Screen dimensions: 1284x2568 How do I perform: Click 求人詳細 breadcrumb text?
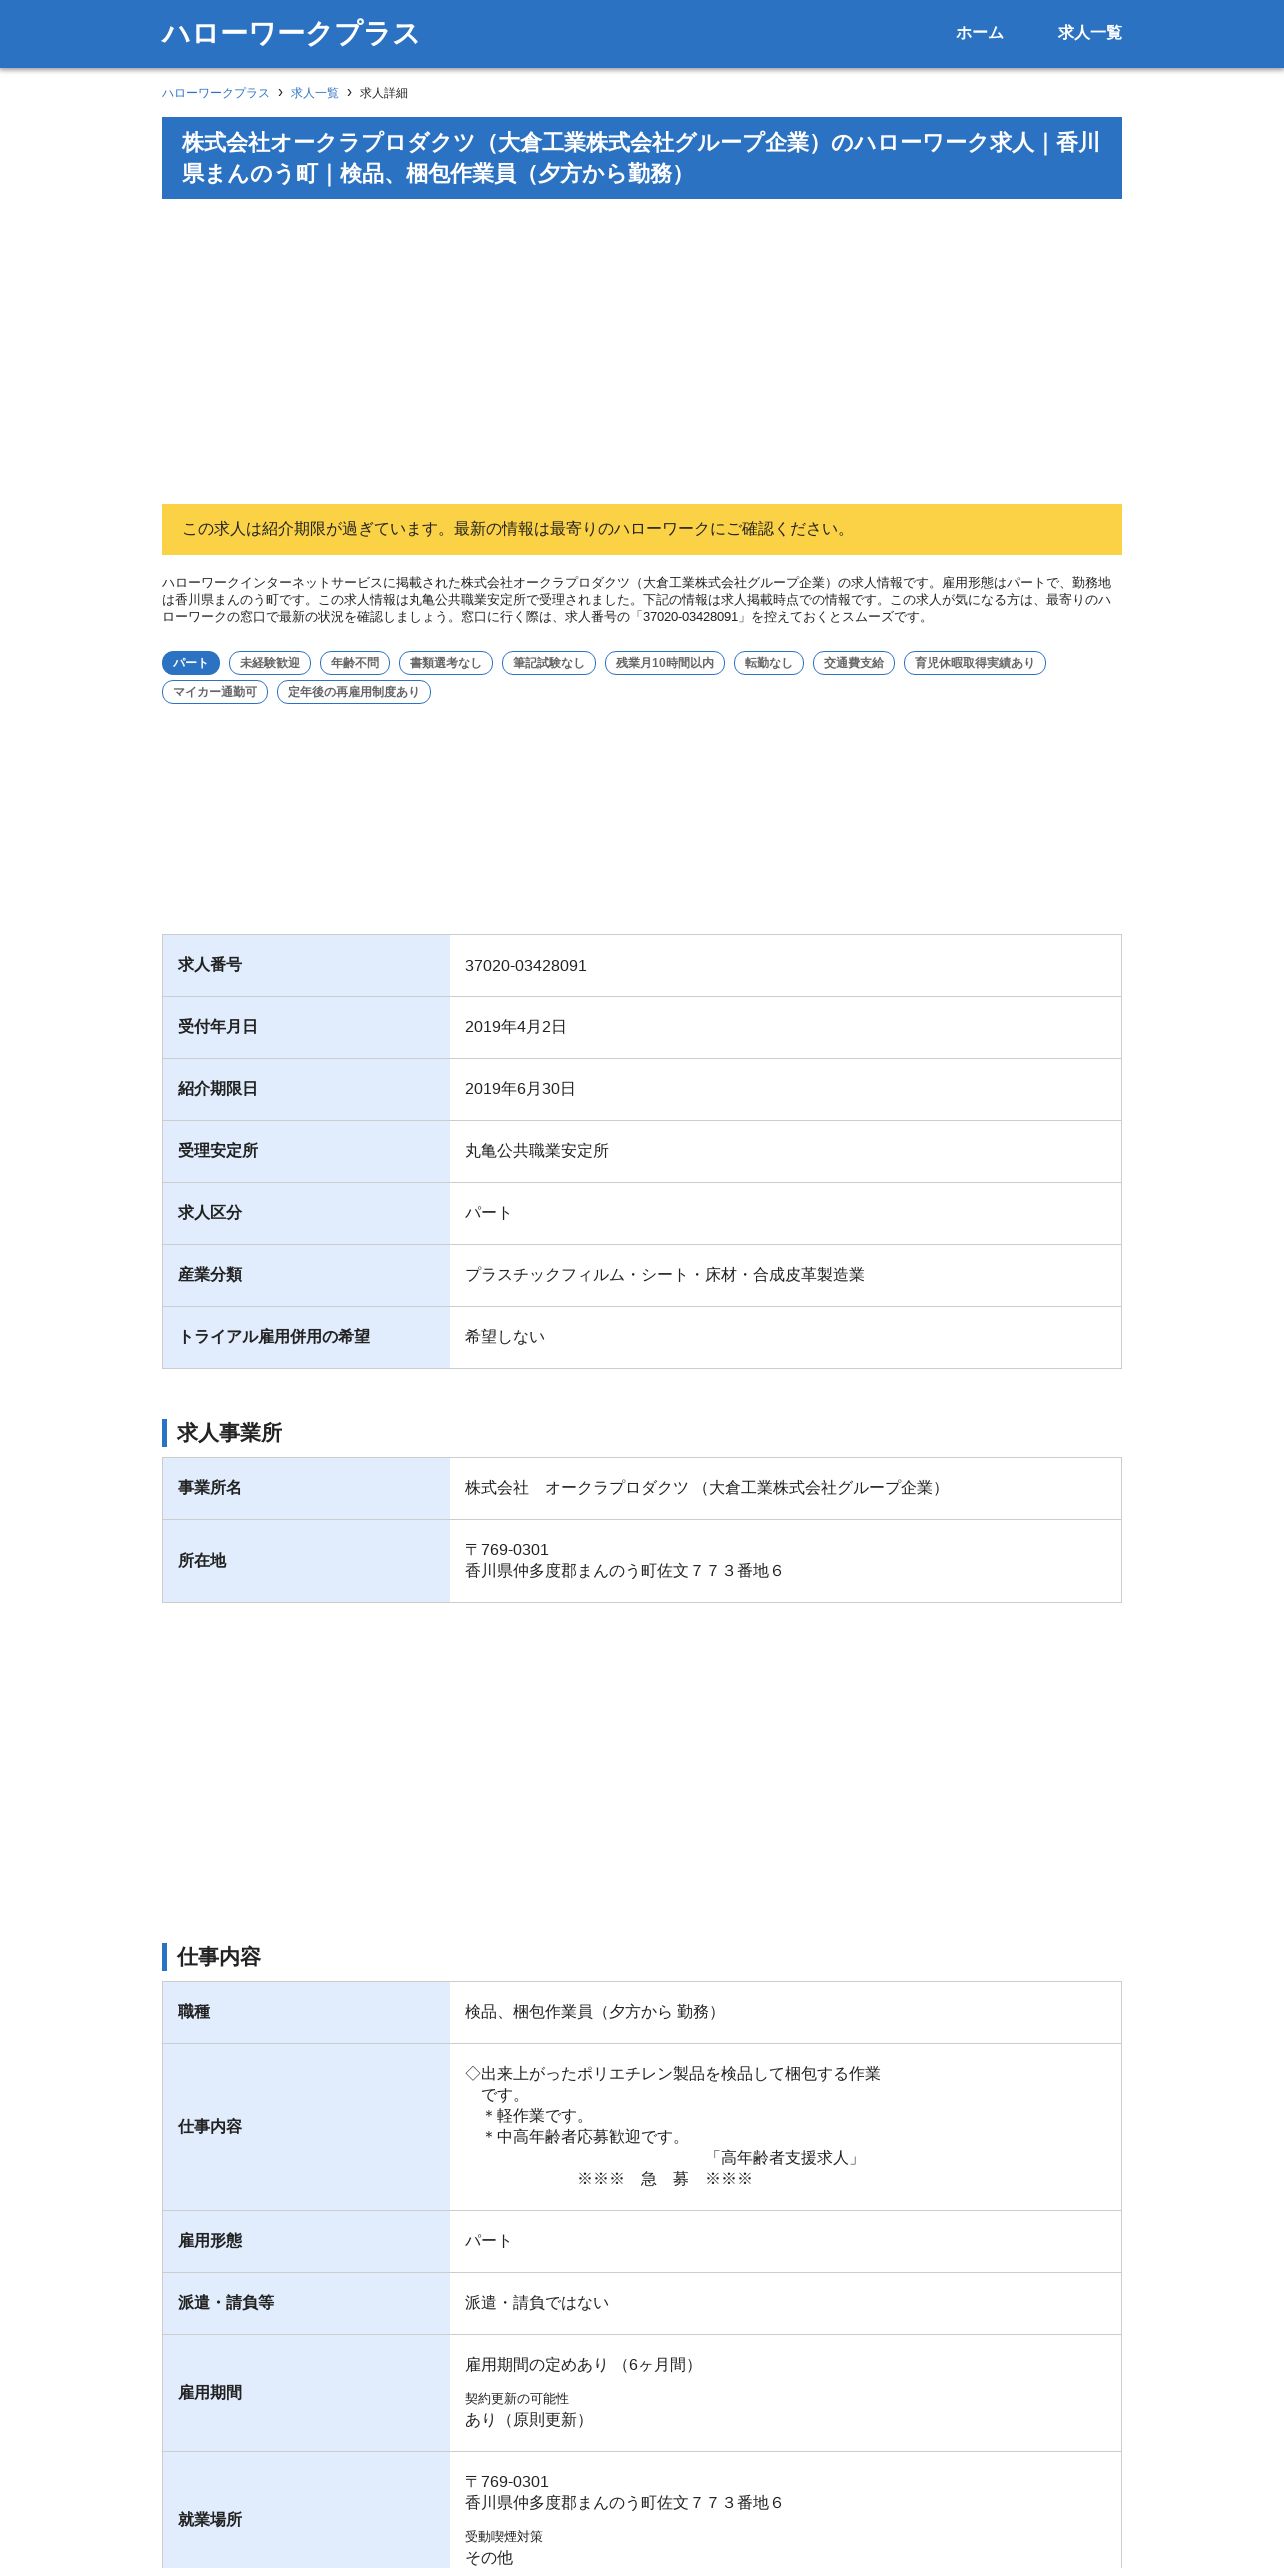click(x=384, y=93)
